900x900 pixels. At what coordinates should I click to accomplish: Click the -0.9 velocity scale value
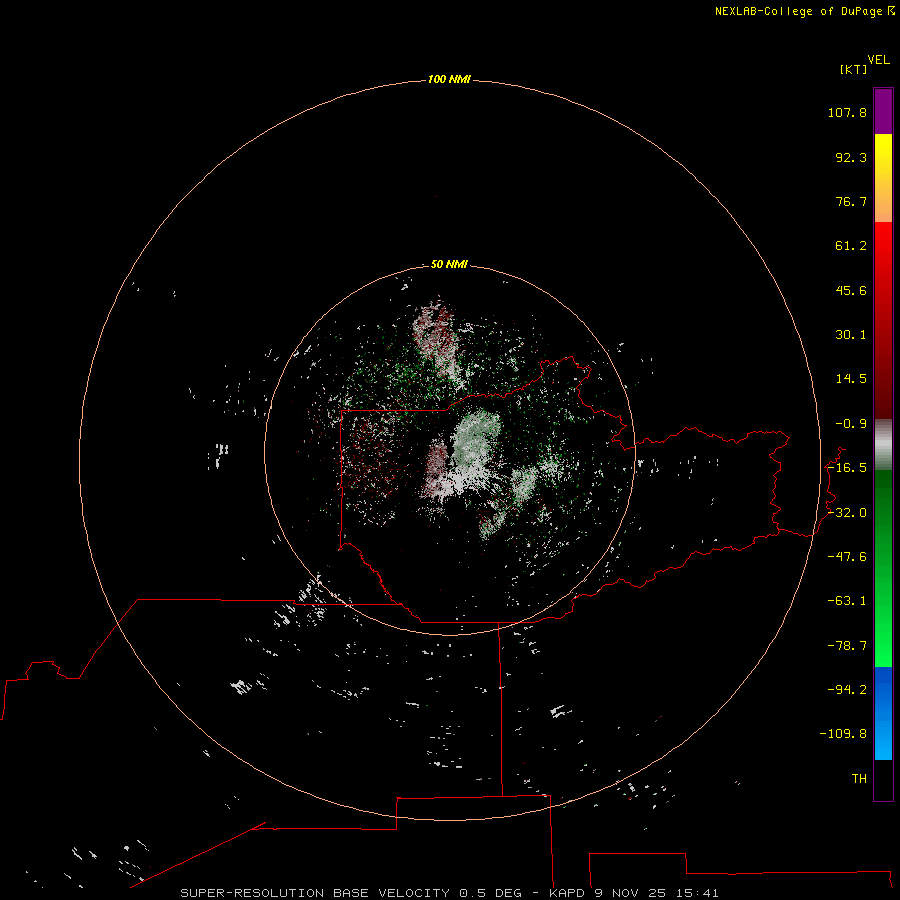[851, 424]
